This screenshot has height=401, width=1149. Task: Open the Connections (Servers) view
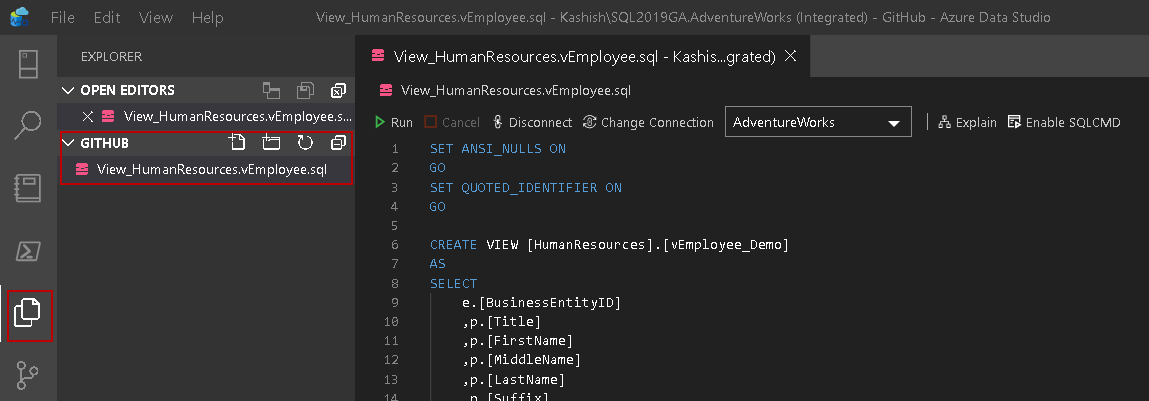pos(28,64)
